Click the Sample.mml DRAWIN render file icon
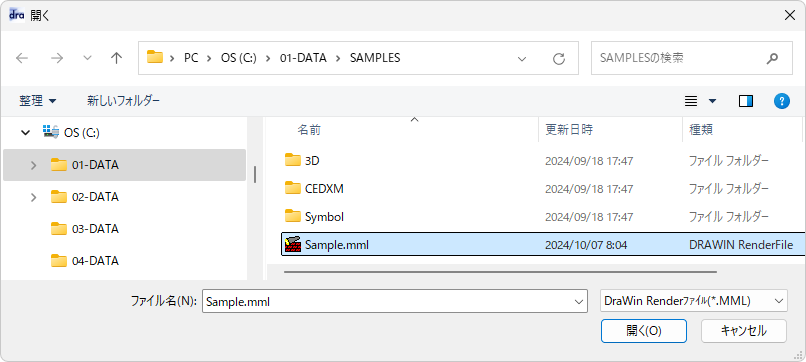The height and width of the screenshot is (362, 806). pos(292,245)
